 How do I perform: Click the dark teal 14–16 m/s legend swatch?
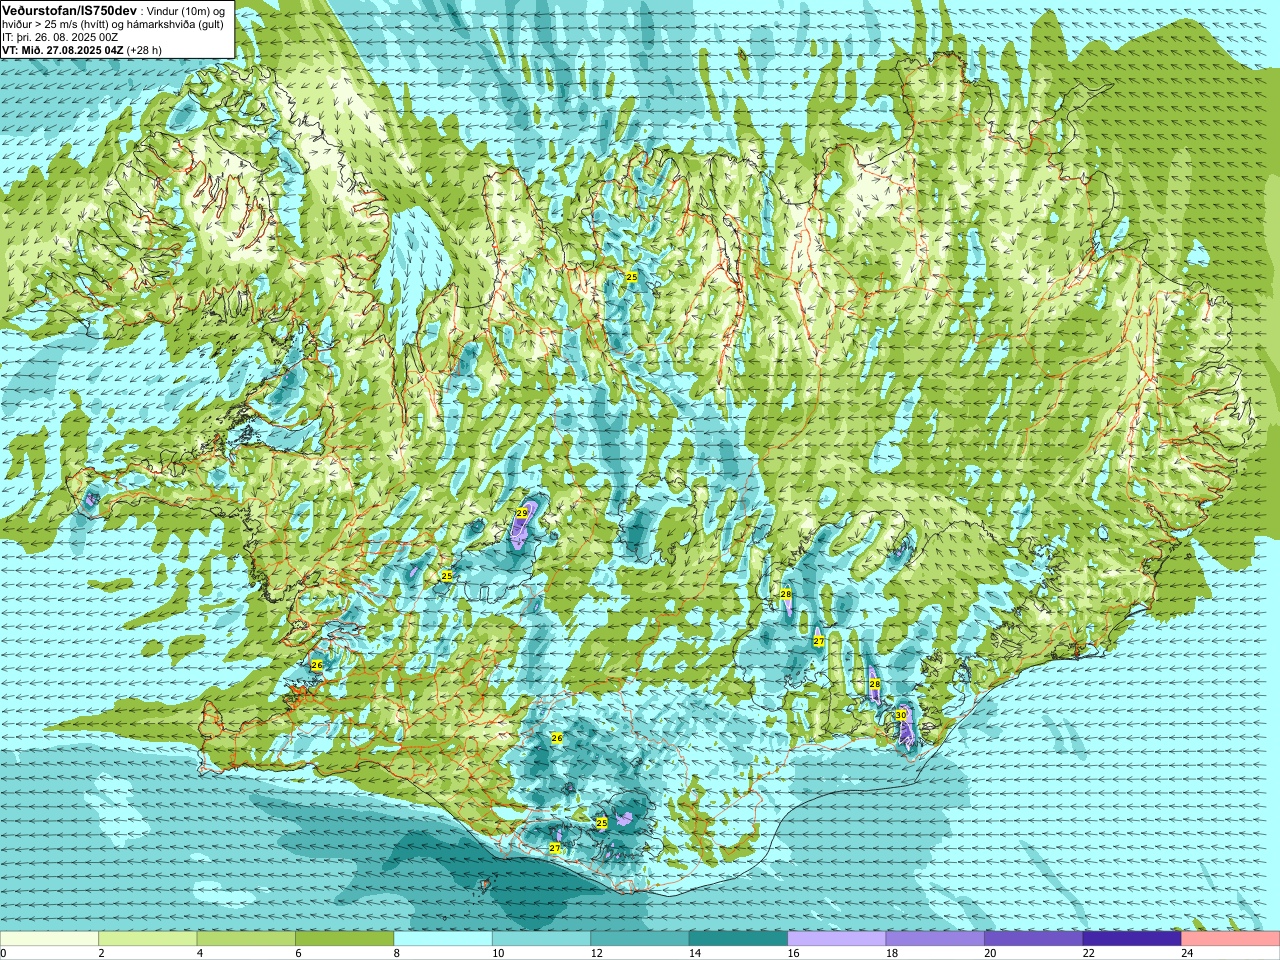(x=738, y=939)
